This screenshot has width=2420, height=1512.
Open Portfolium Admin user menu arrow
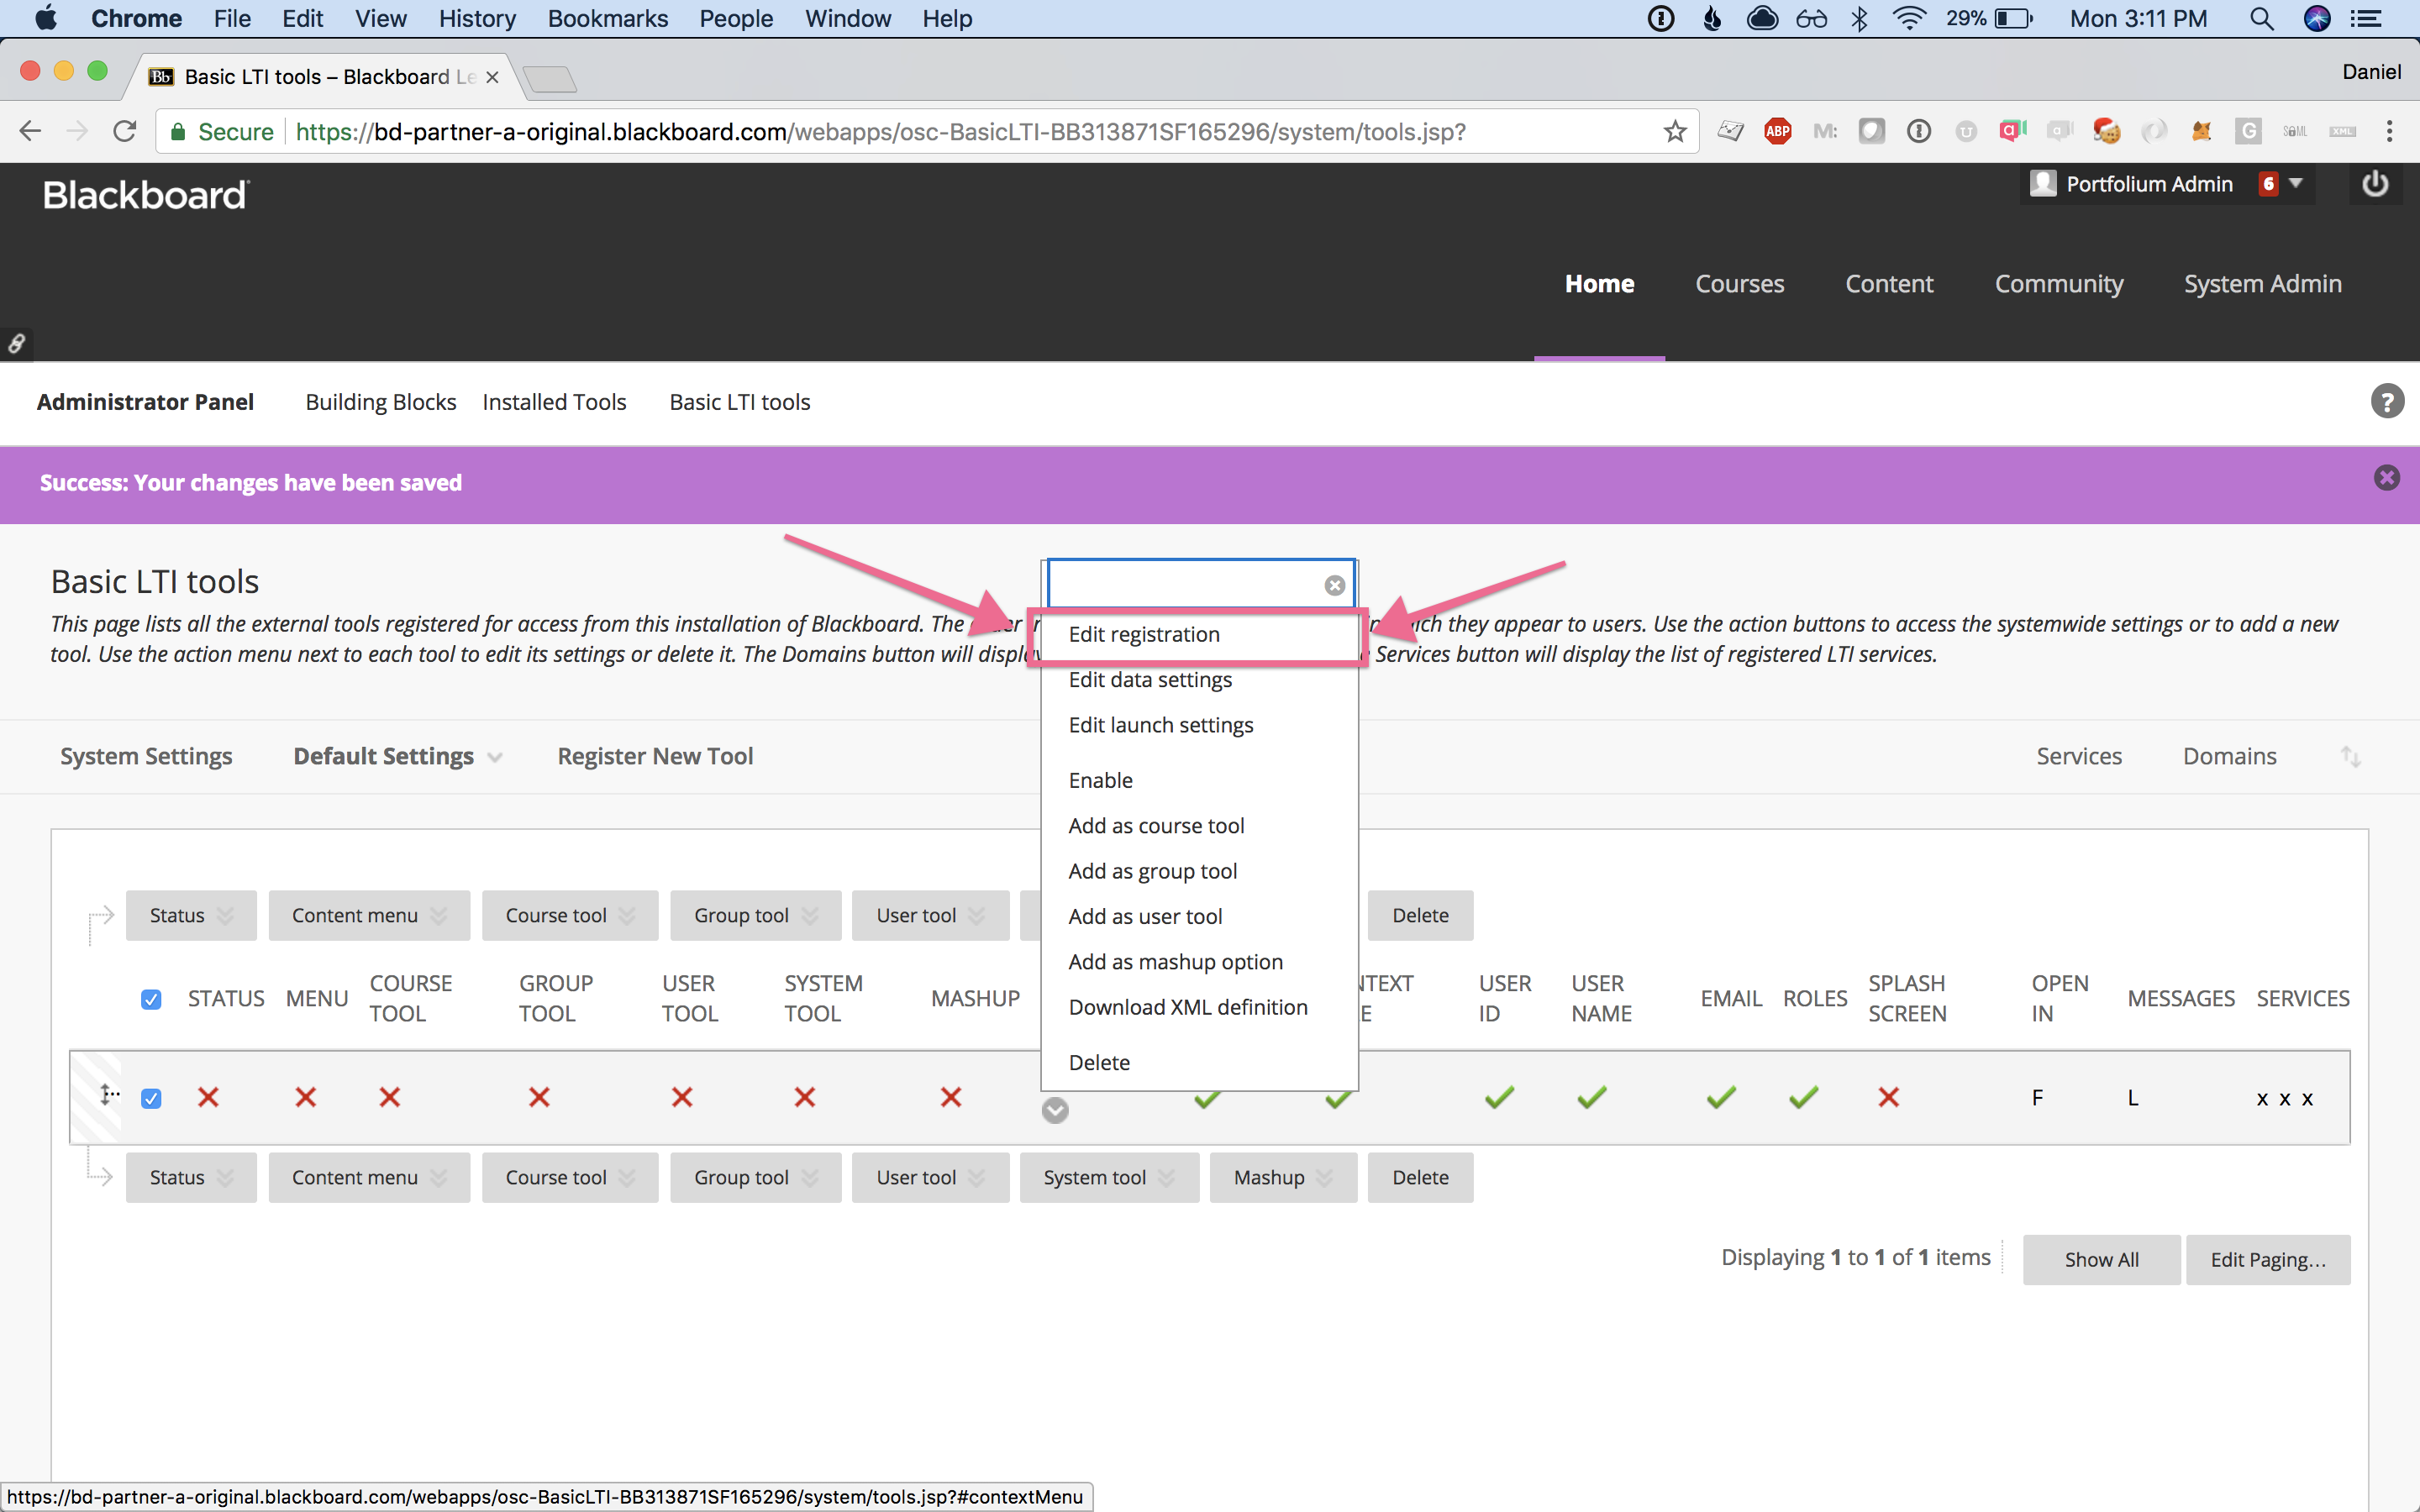coord(2296,184)
